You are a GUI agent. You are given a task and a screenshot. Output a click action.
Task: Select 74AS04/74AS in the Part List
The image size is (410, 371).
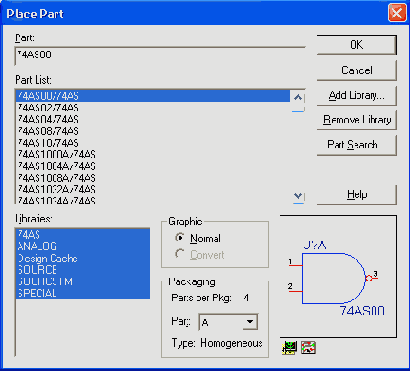coord(153,119)
